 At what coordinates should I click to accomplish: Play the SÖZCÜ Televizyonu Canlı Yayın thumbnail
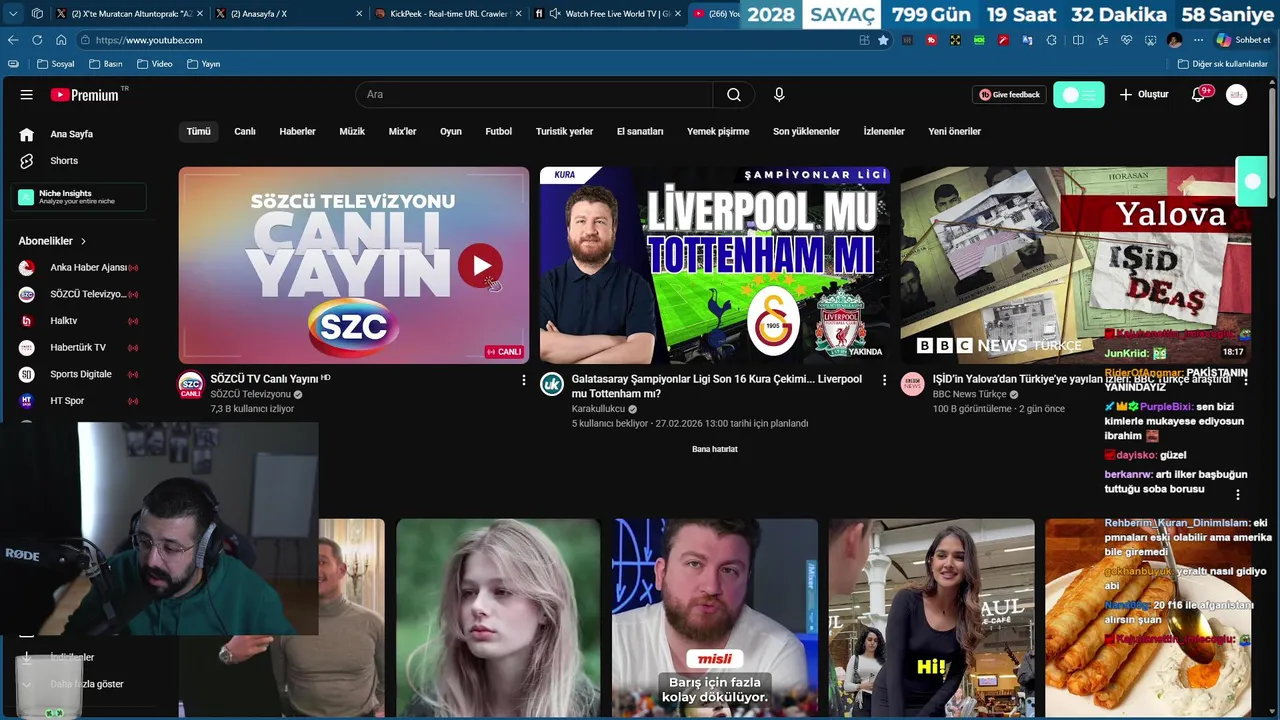pos(354,265)
